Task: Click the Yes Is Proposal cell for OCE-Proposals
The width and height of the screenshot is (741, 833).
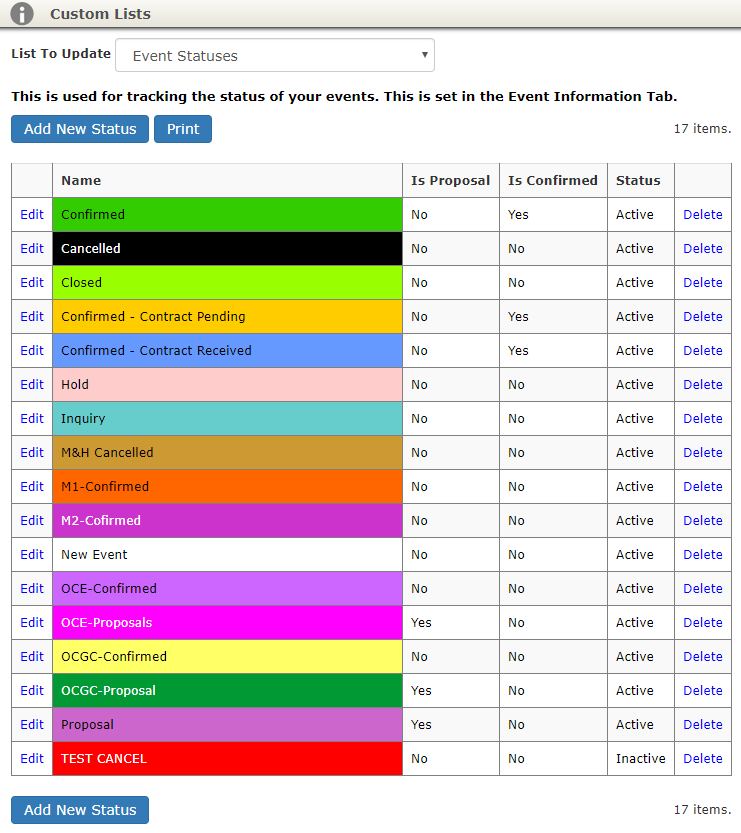Action: [450, 623]
